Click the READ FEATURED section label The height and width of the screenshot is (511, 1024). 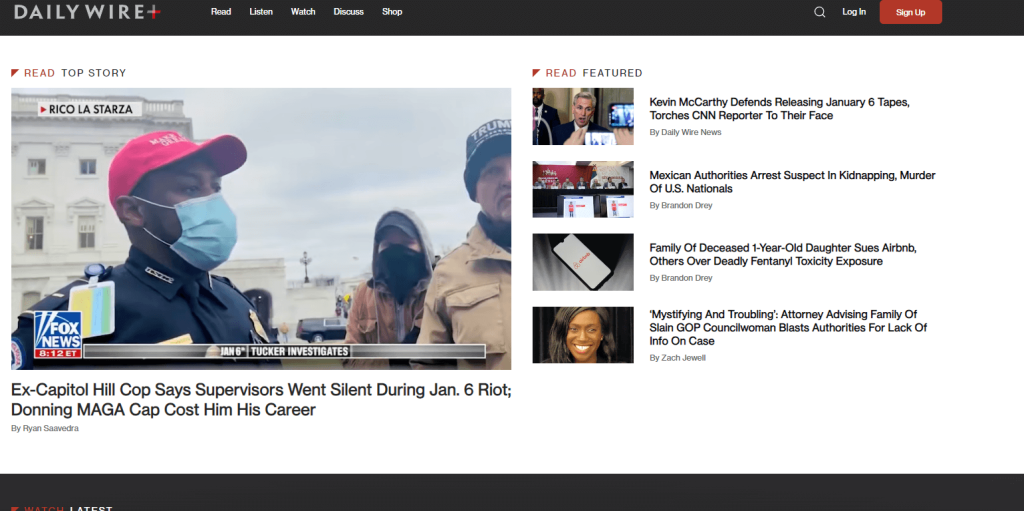tap(588, 73)
